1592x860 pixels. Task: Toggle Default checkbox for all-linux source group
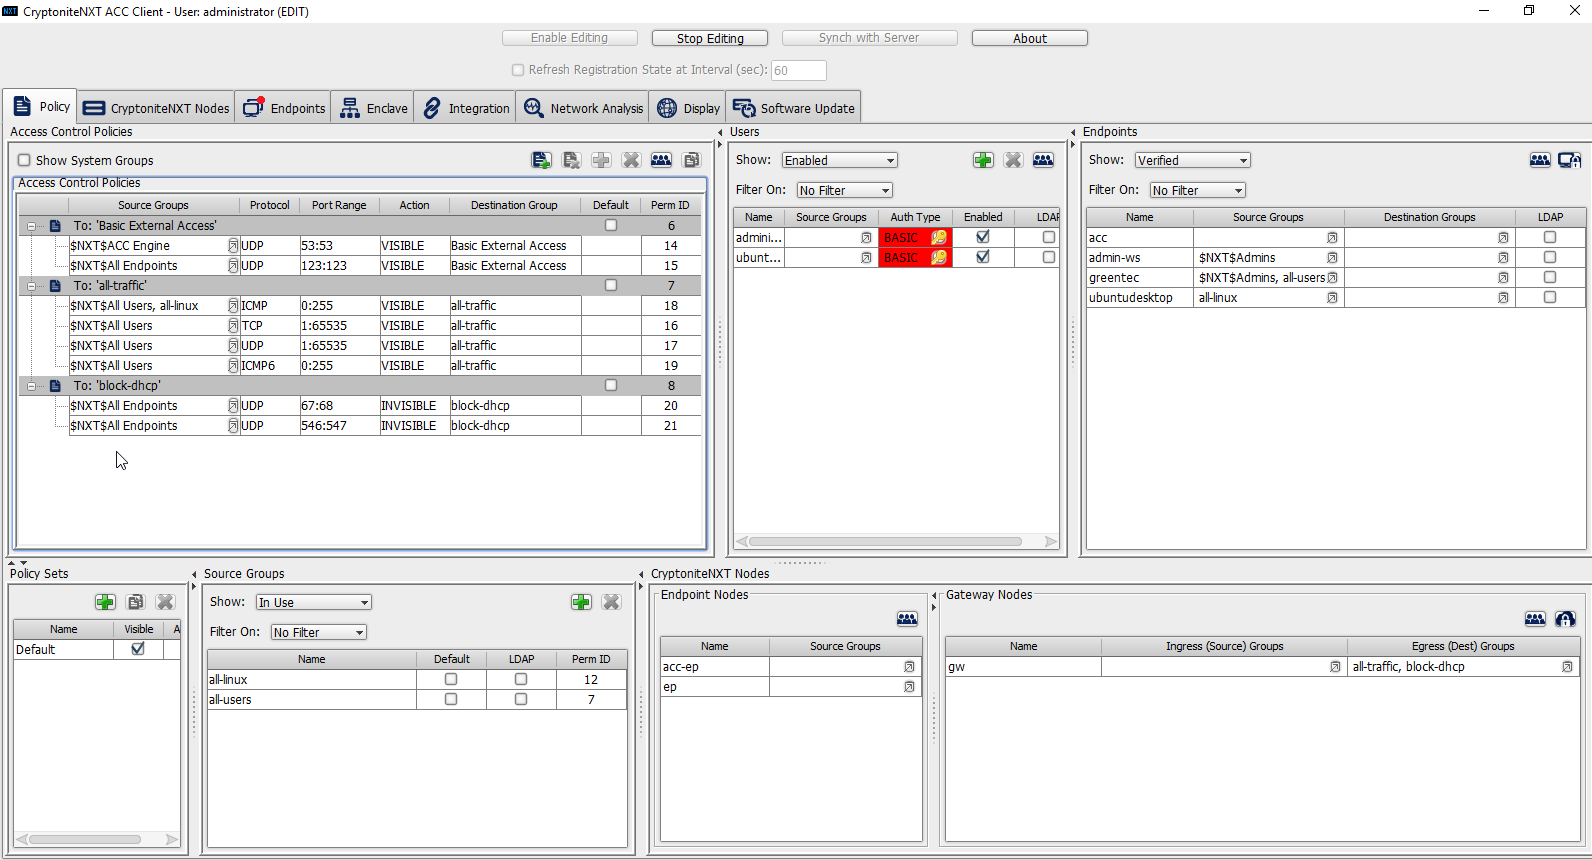pos(451,680)
